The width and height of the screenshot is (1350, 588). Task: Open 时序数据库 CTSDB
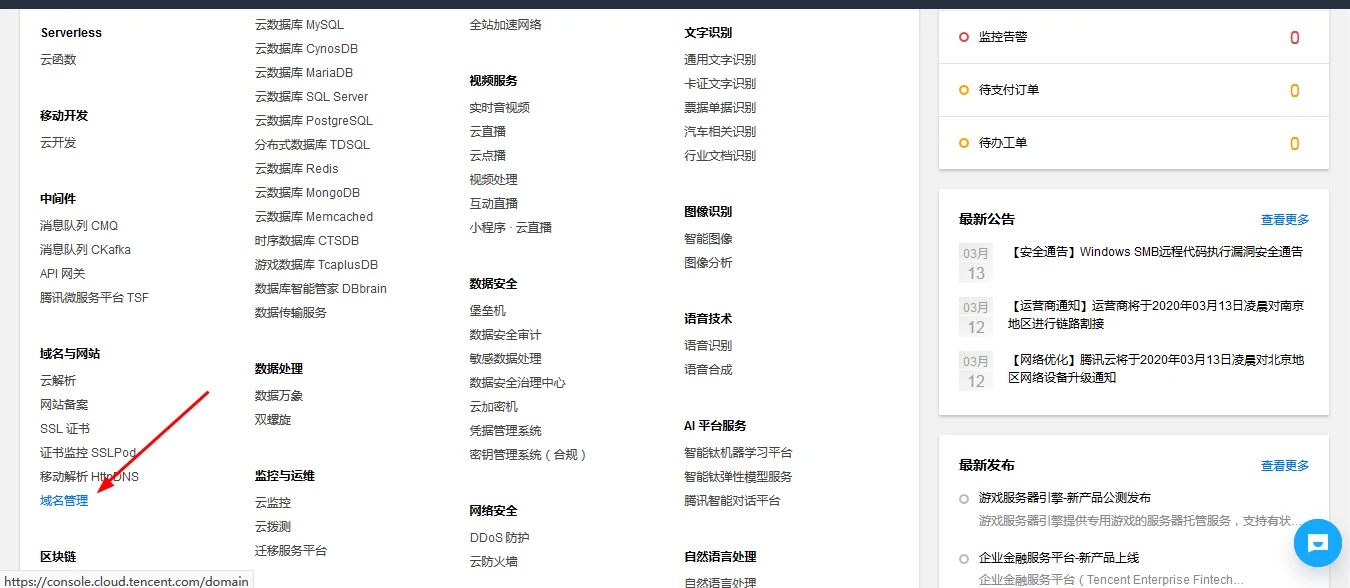pyautogui.click(x=307, y=241)
